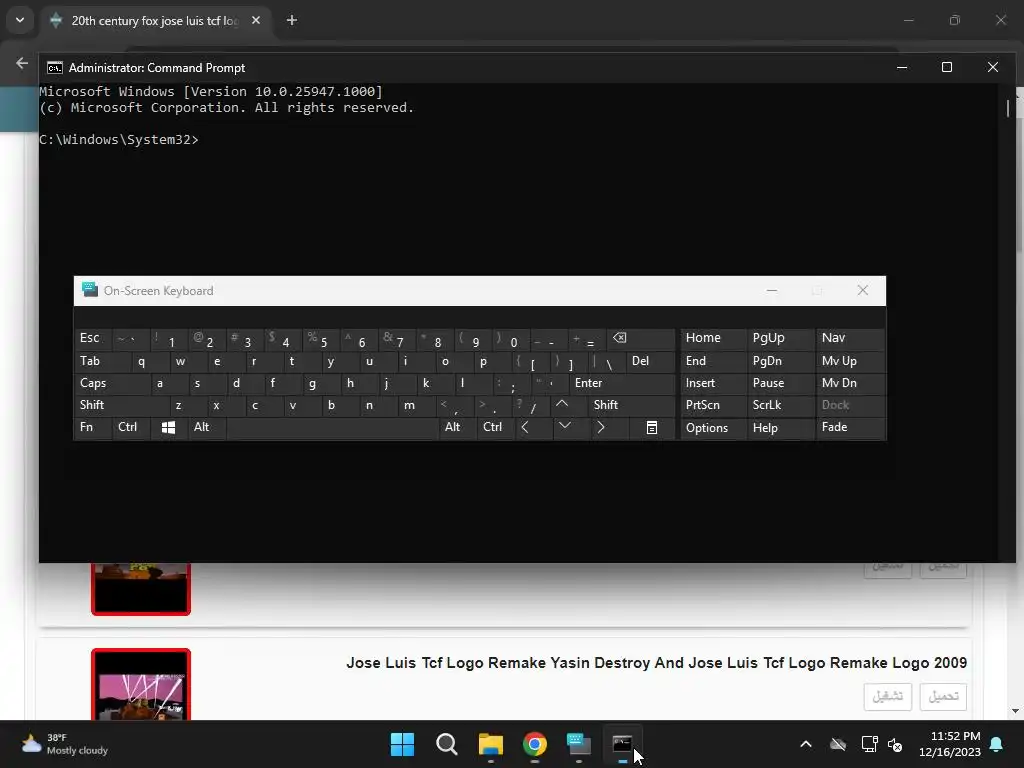Viewport: 1024px width, 768px height.
Task: Click the spacebar on On-Screen Keyboard
Action: [332, 428]
